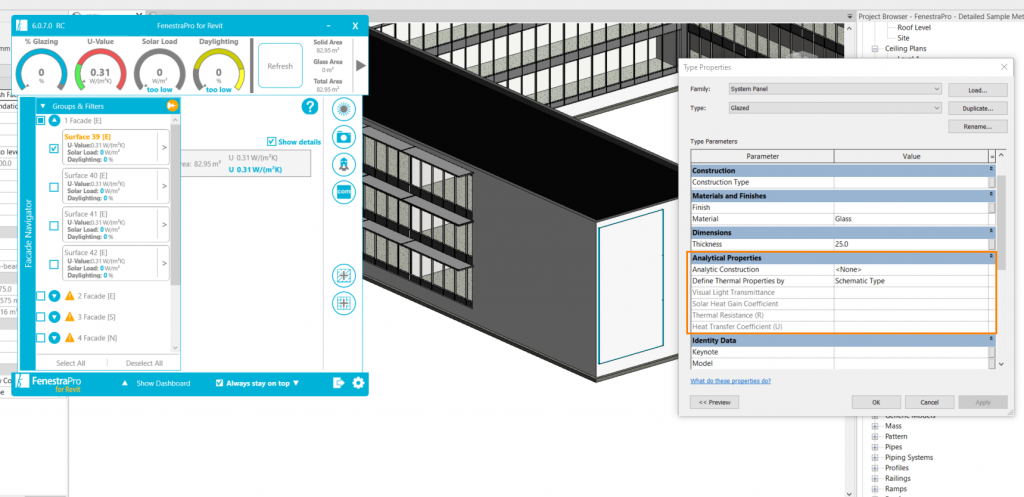Uncheck the Surface 39 [E] checkbox
The height and width of the screenshot is (497, 1024).
click(x=54, y=148)
